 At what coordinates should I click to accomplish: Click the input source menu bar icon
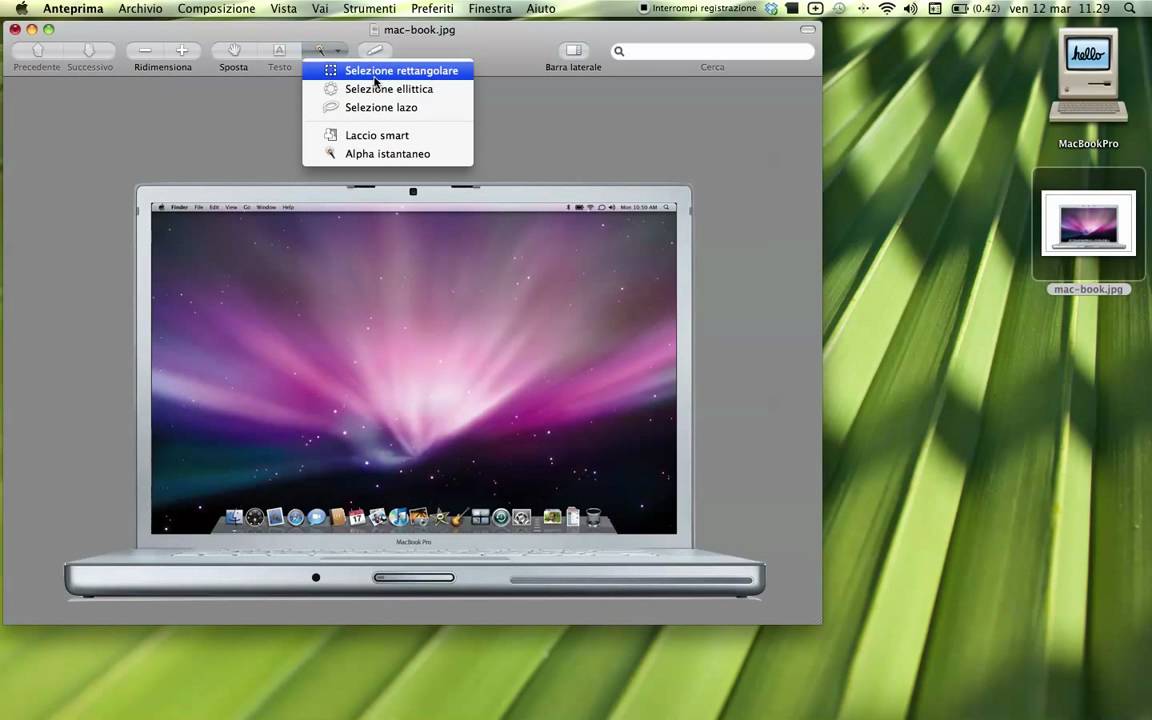(x=935, y=9)
